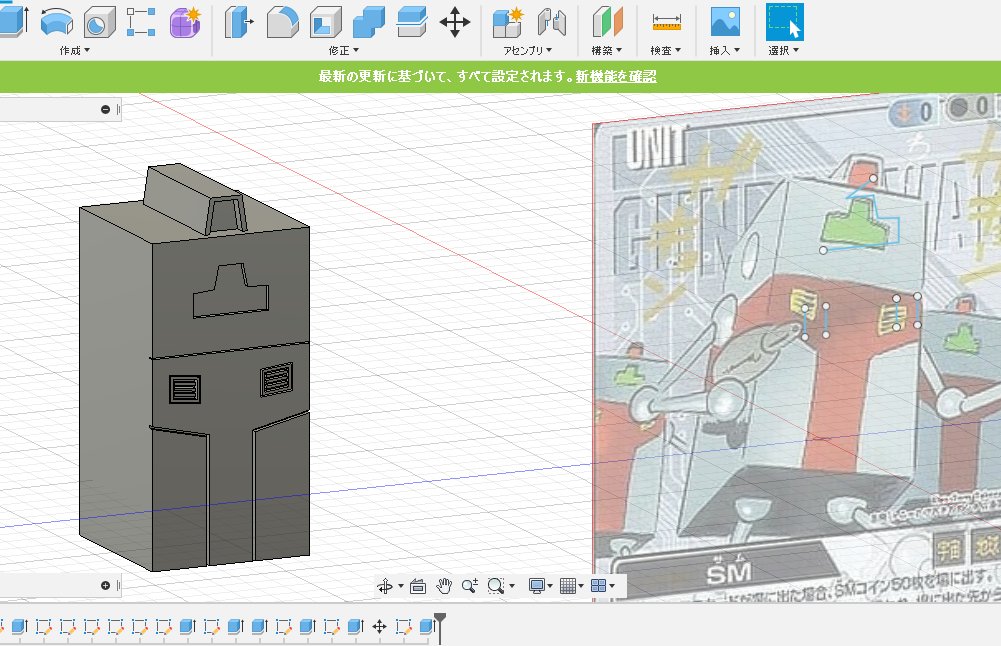Select the green sketch profile on the canvas
The height and width of the screenshot is (646, 1001).
click(855, 223)
